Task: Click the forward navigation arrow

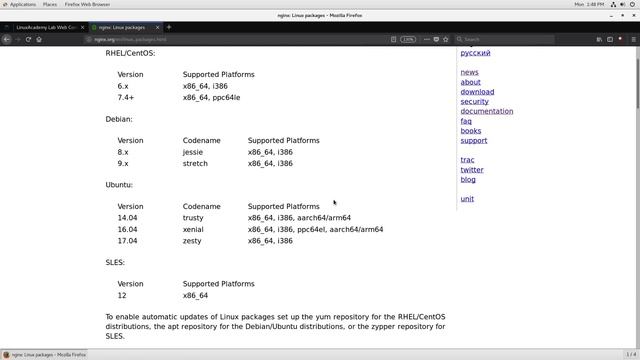Action: pos(18,40)
